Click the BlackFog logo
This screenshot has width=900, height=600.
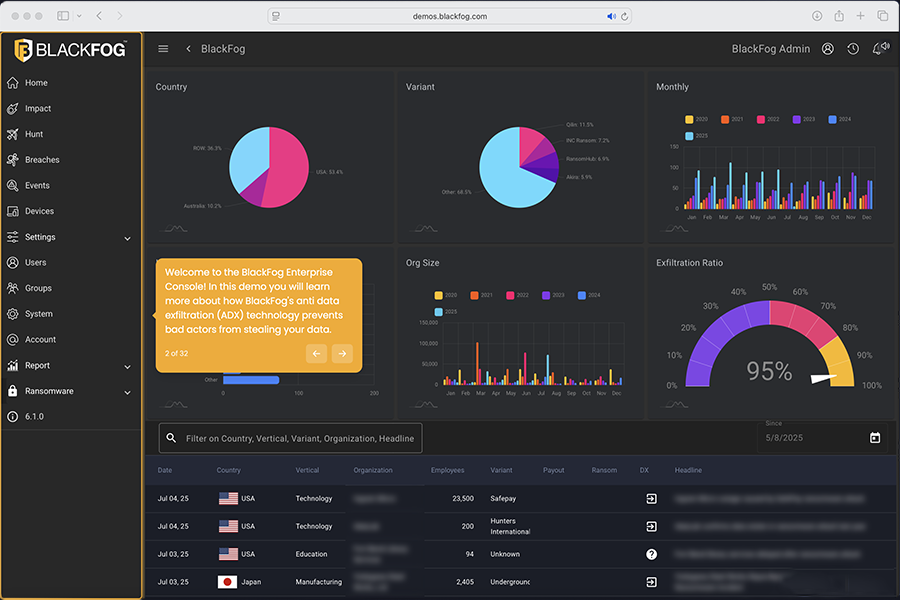pos(70,50)
